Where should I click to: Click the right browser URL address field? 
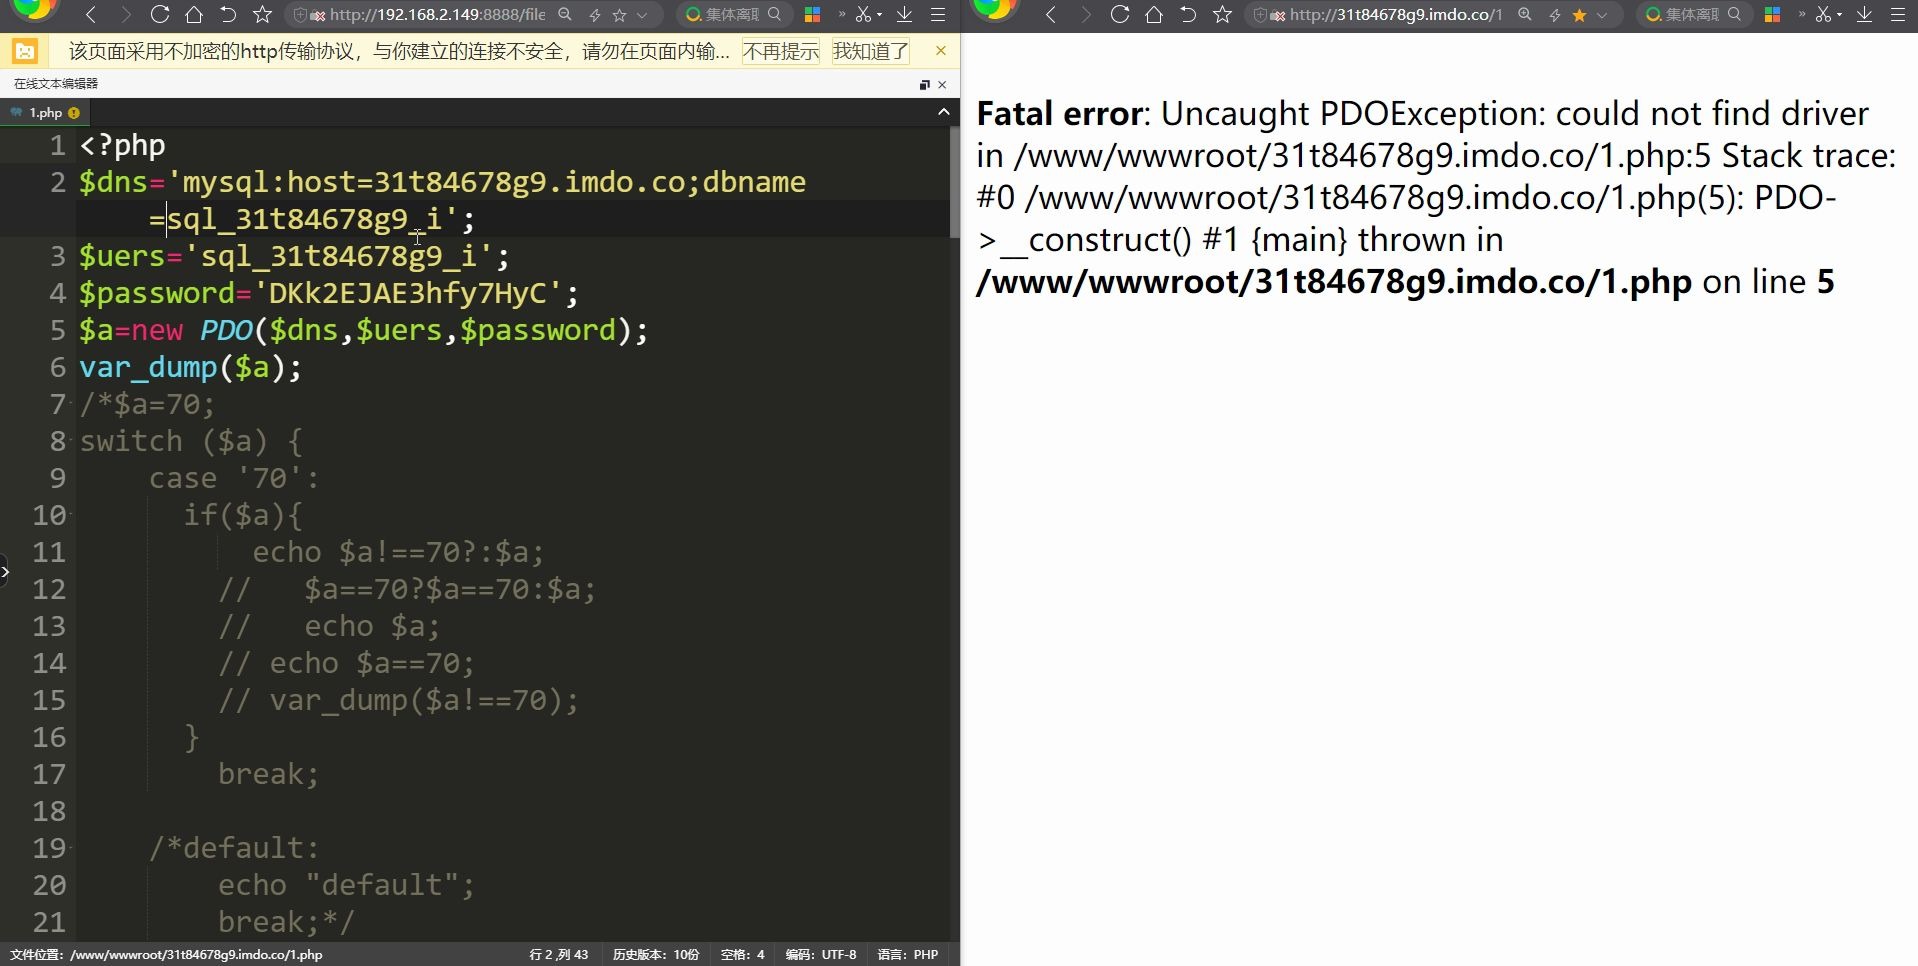click(1395, 14)
